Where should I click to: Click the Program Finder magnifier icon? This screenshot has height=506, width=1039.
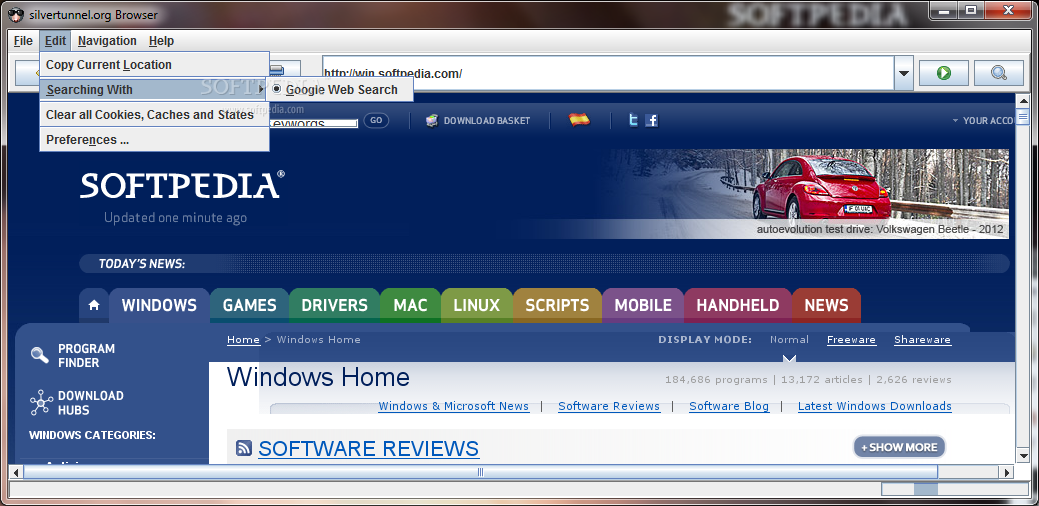point(40,356)
